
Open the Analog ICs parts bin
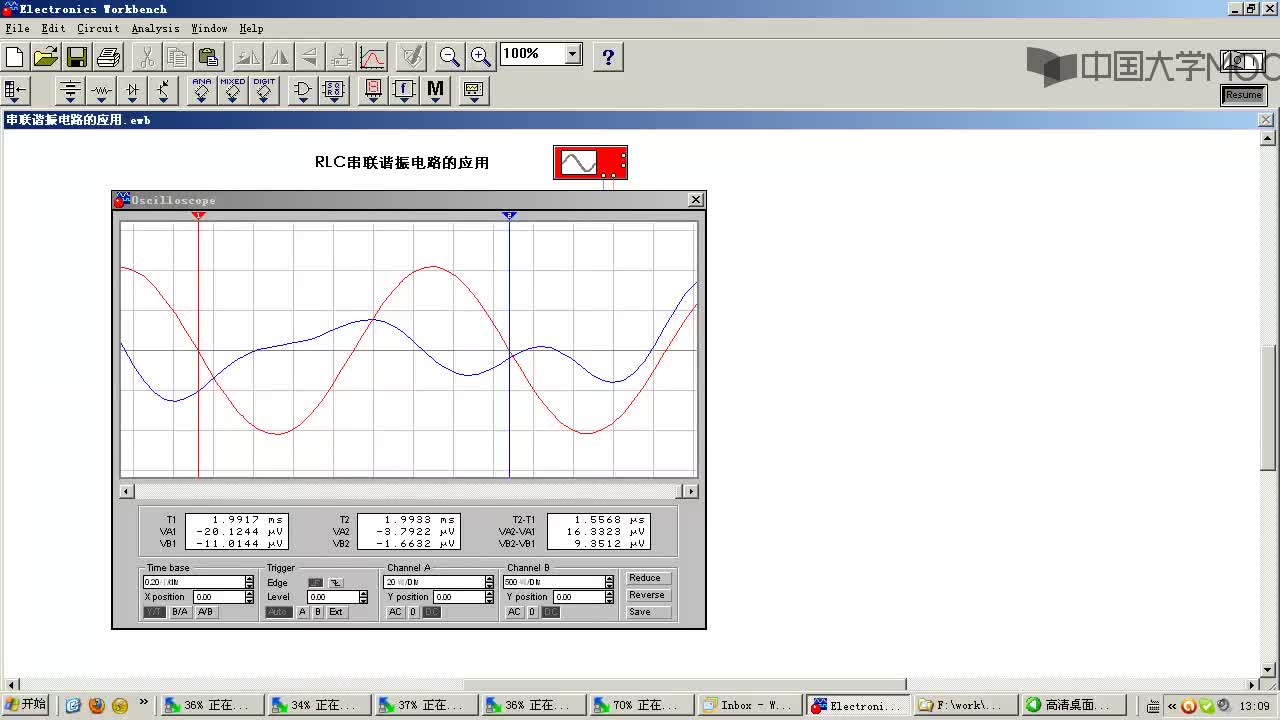tap(202, 91)
